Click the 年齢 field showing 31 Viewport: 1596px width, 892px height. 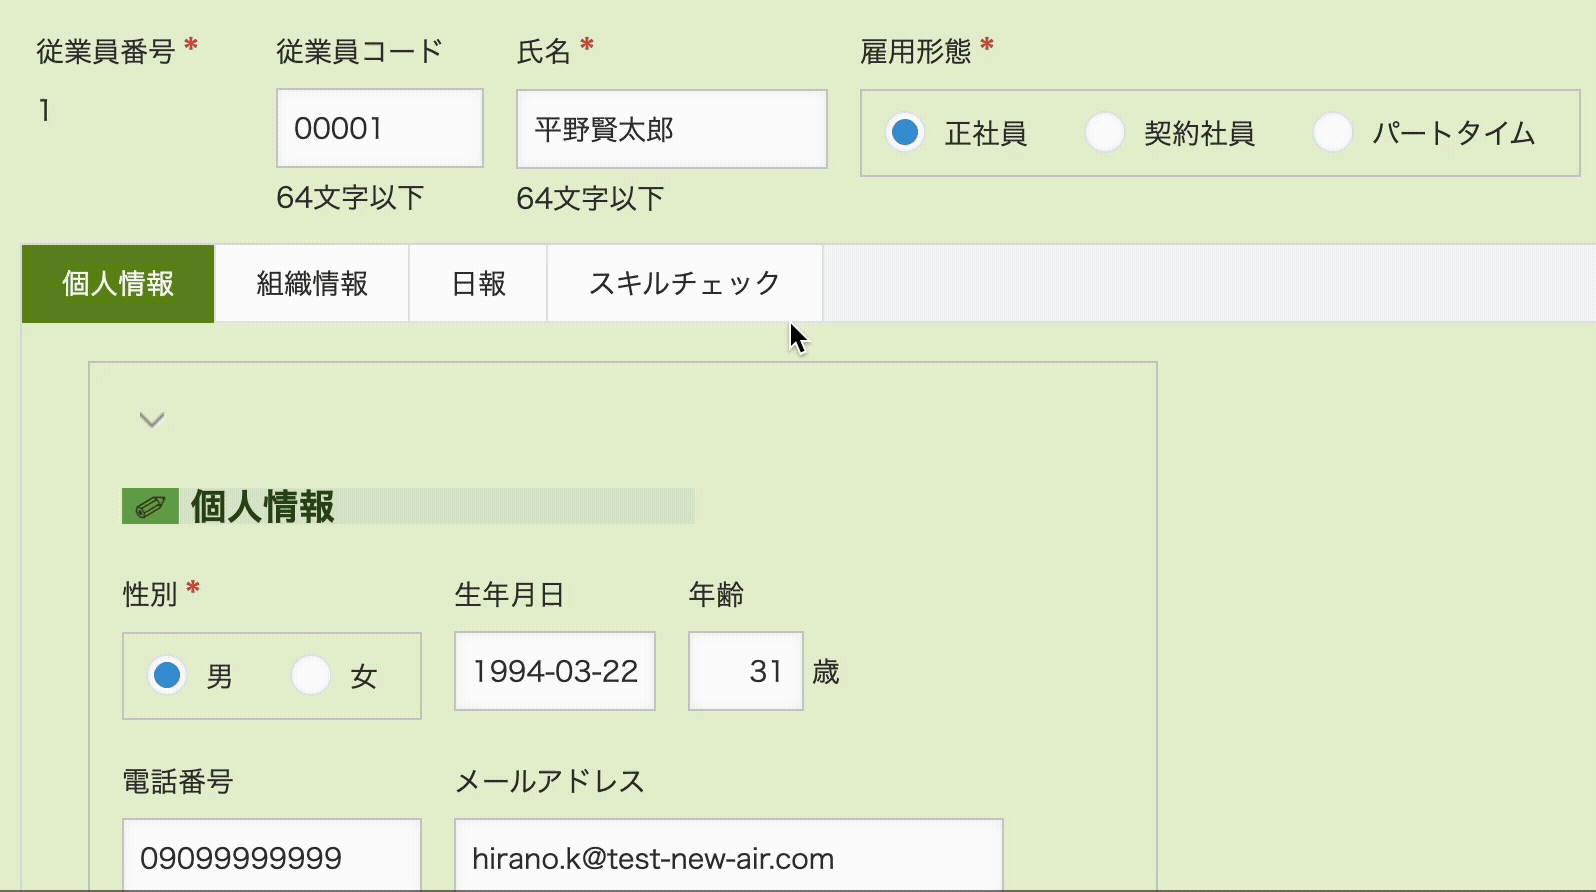(x=745, y=671)
